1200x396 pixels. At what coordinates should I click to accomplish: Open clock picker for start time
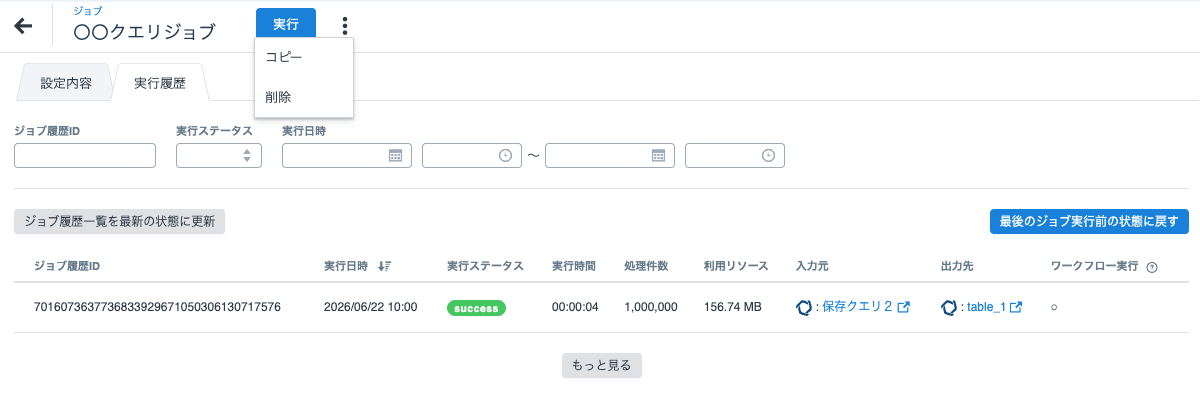505,155
